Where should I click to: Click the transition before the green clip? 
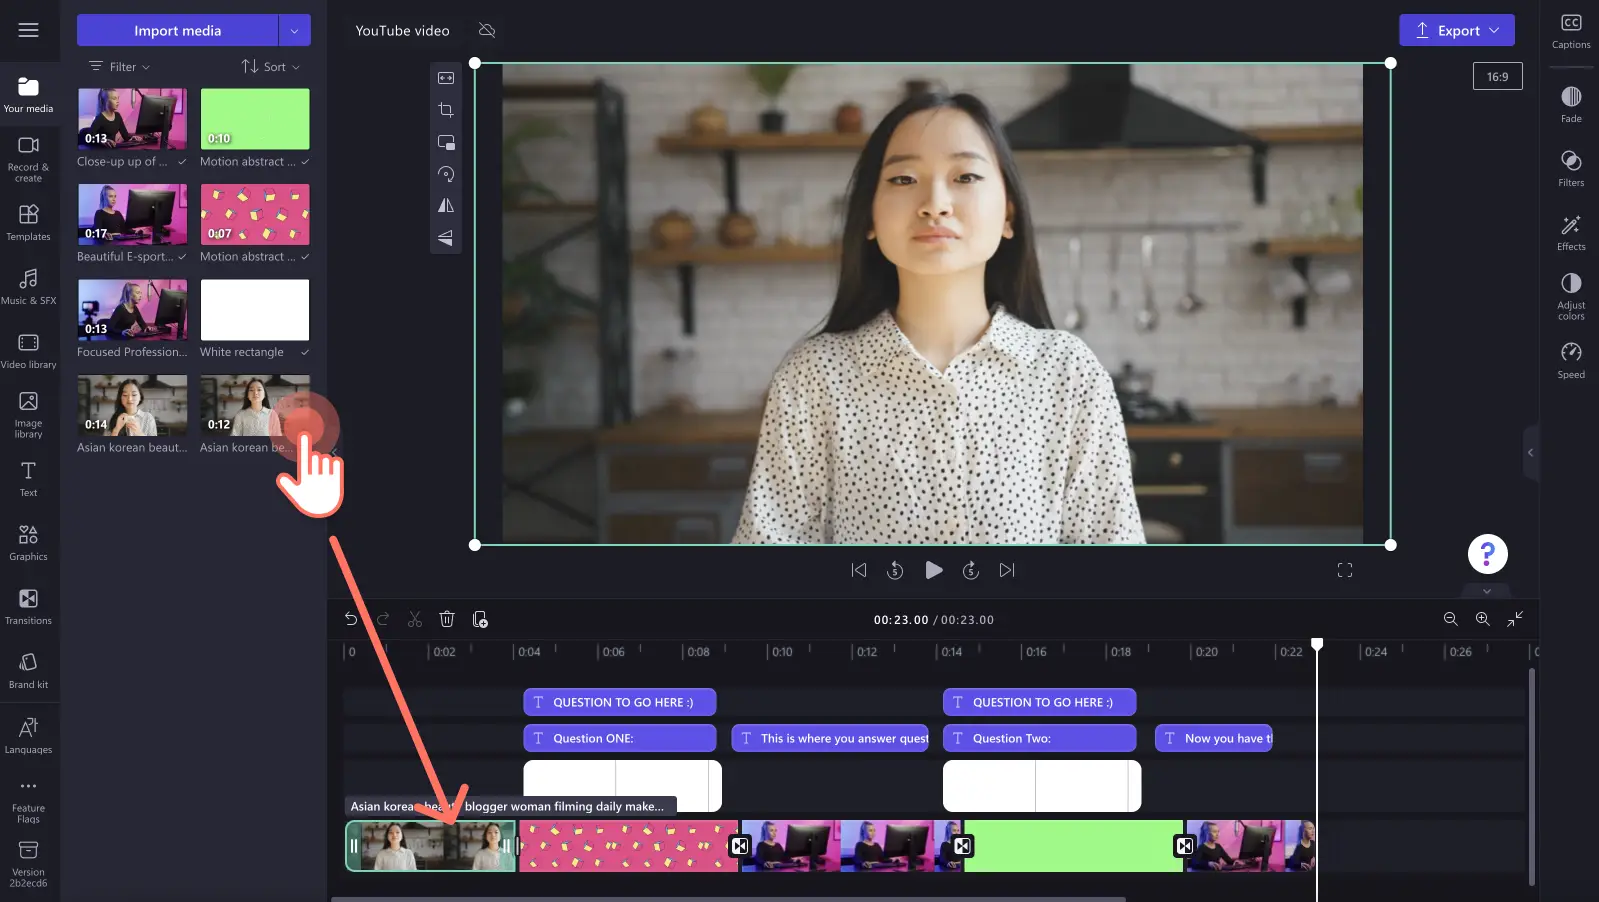[x=962, y=846]
